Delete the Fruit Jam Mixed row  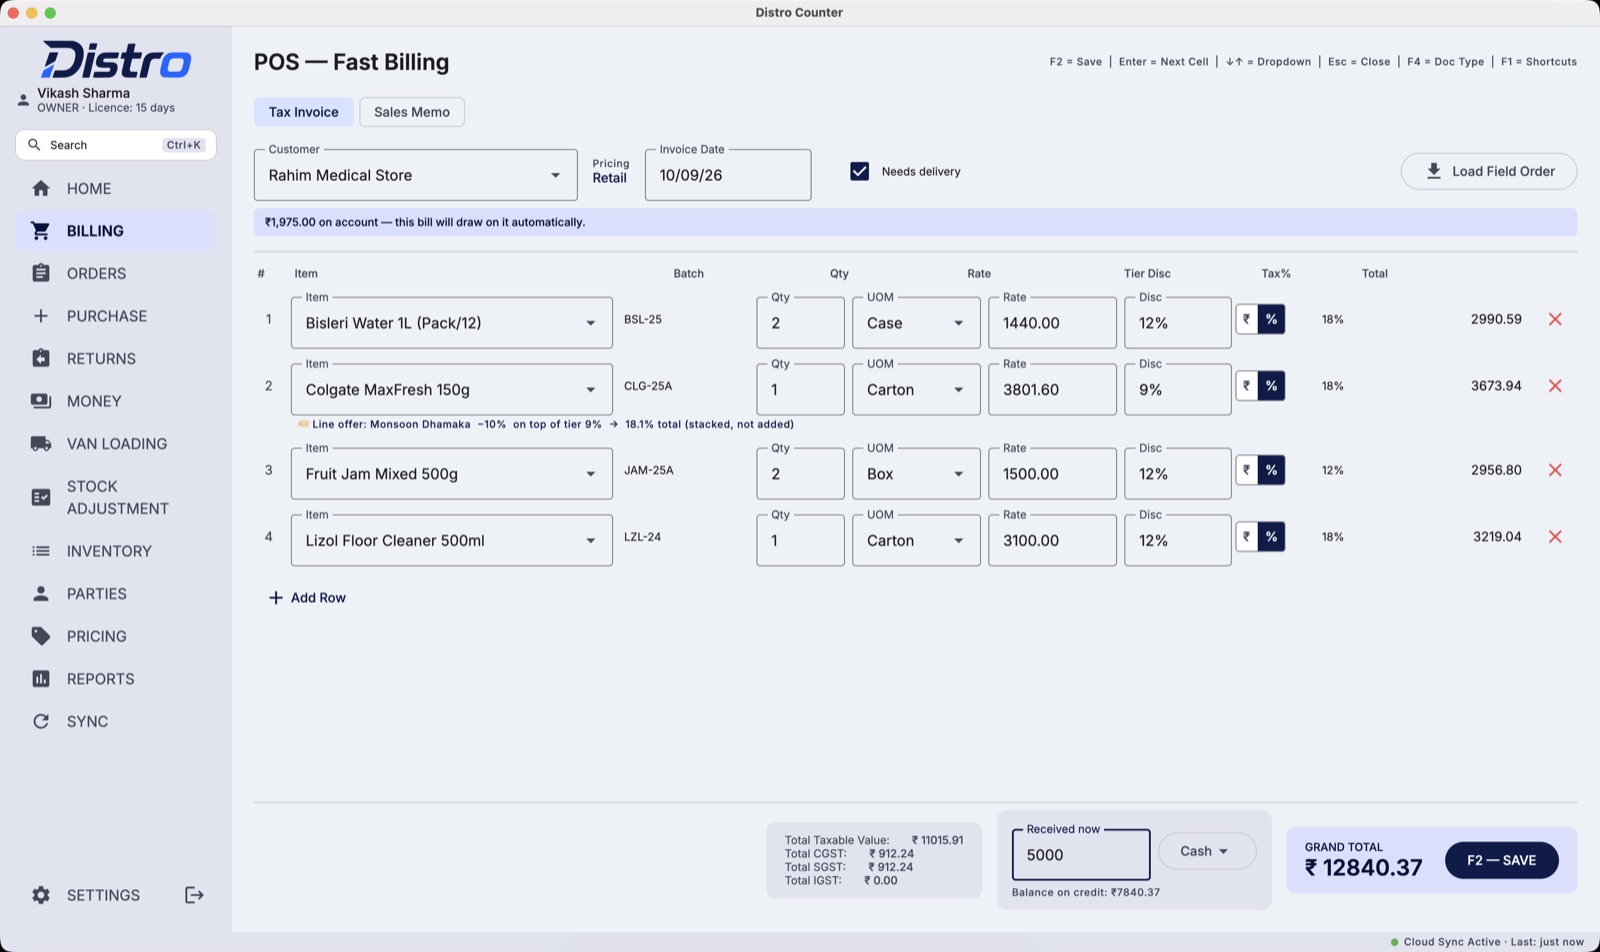1555,470
